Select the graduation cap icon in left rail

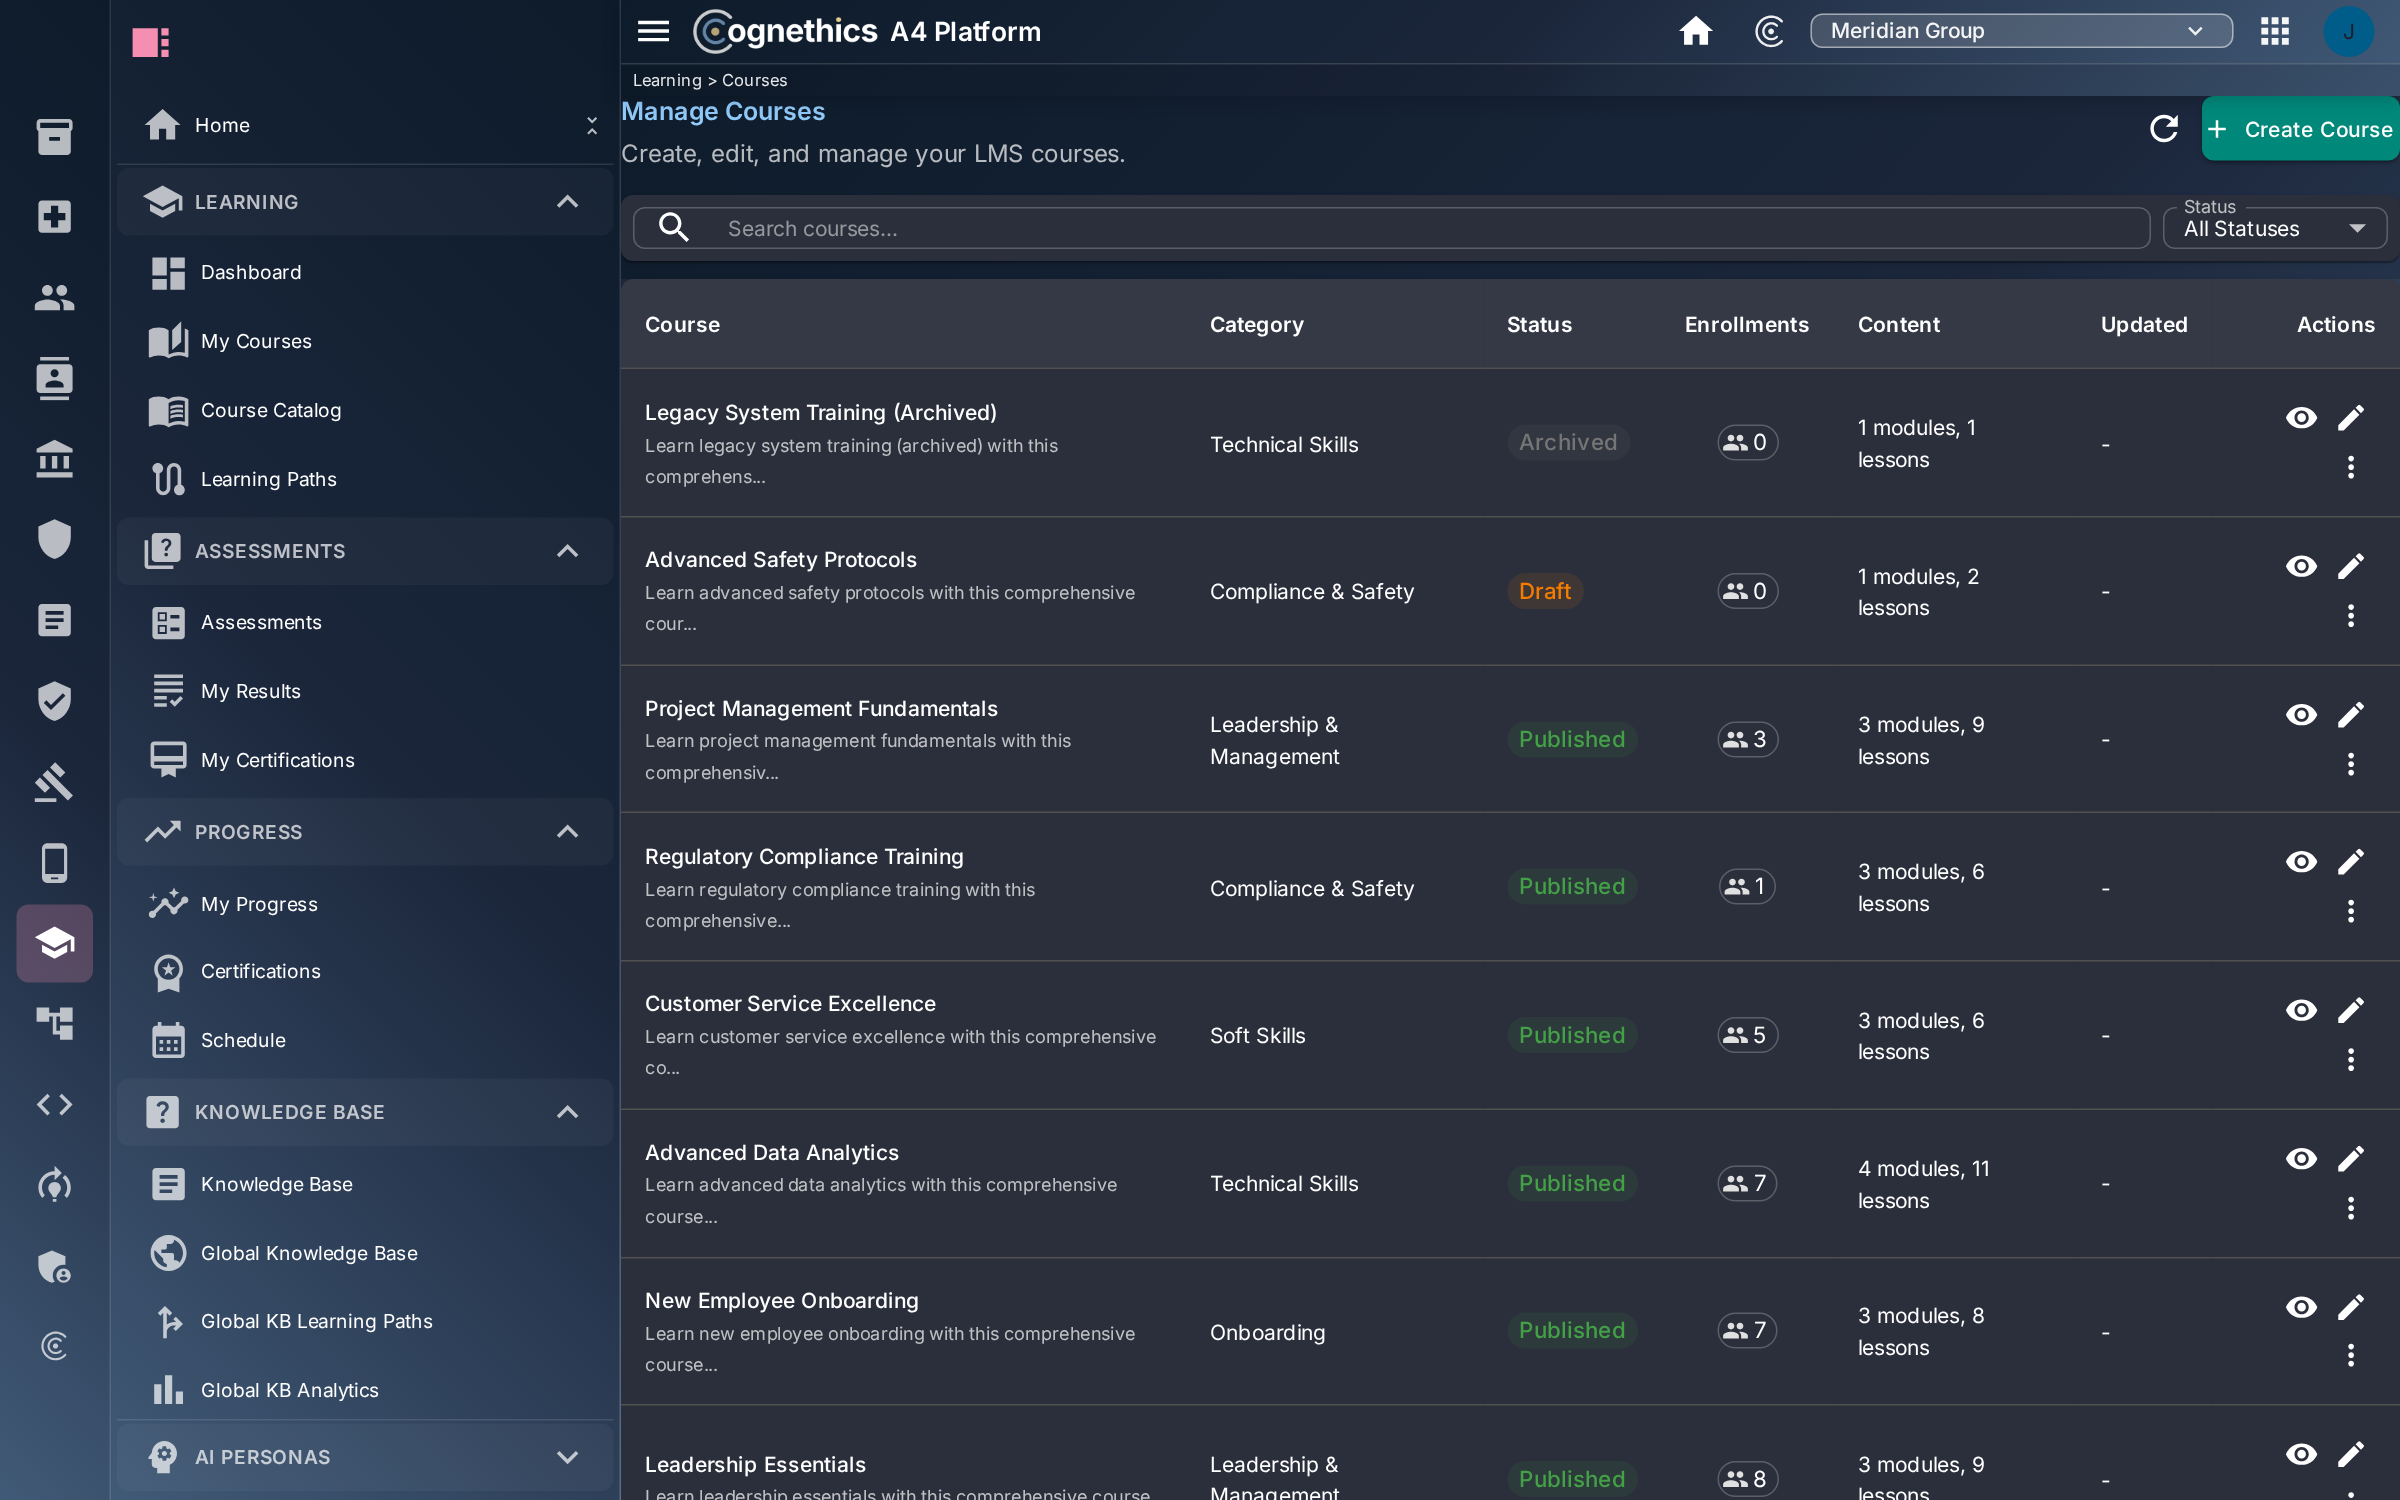(55, 943)
